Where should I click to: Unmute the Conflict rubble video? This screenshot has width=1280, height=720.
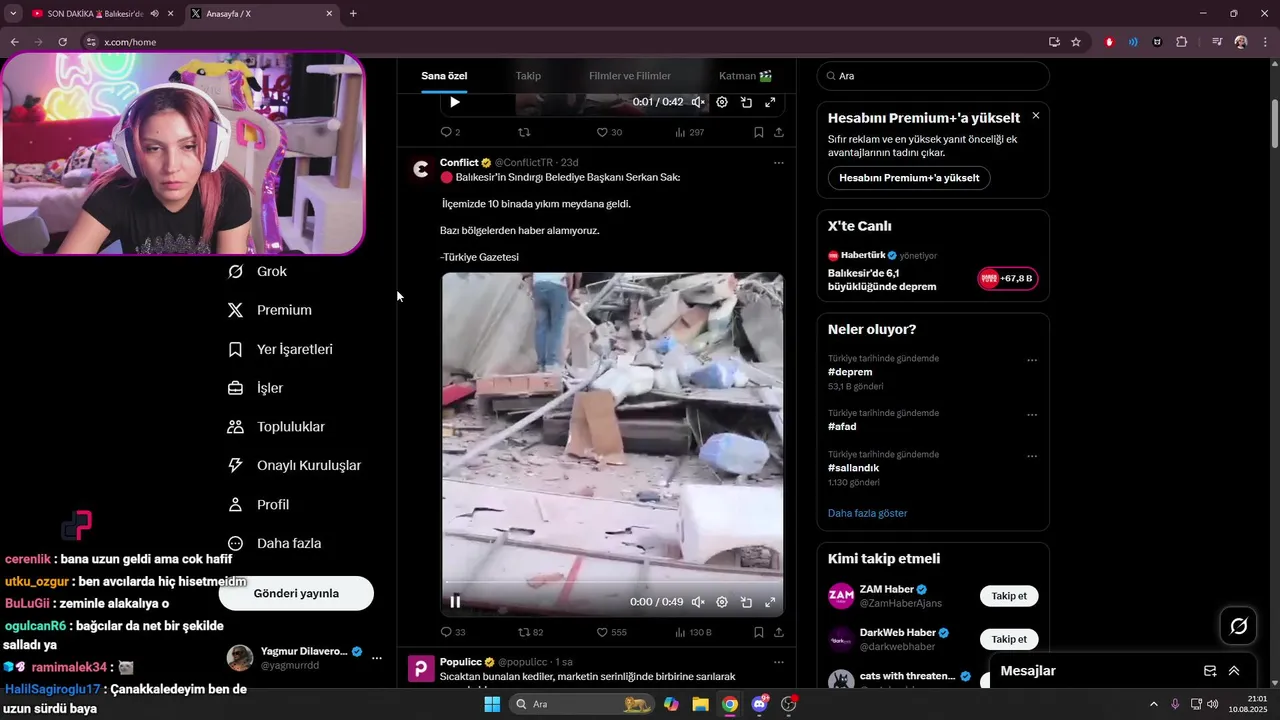pos(698,602)
